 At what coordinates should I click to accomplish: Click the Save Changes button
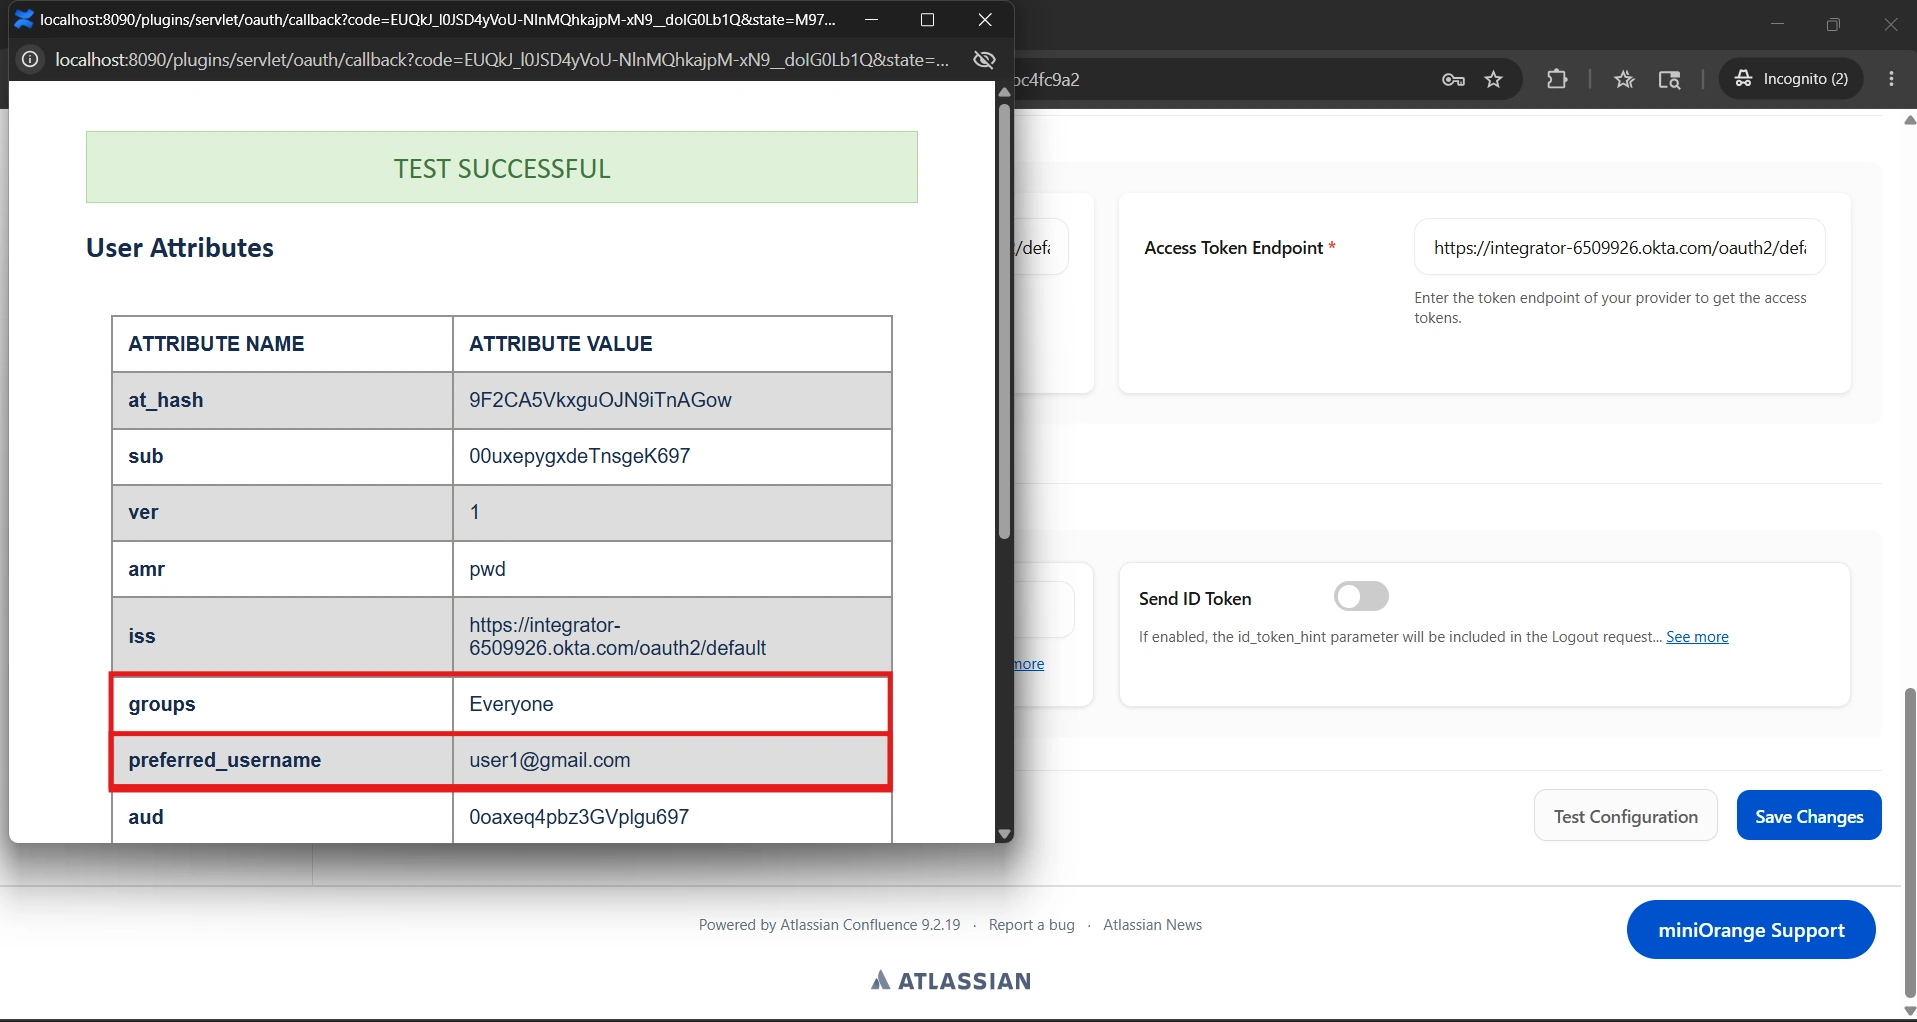pyautogui.click(x=1809, y=816)
